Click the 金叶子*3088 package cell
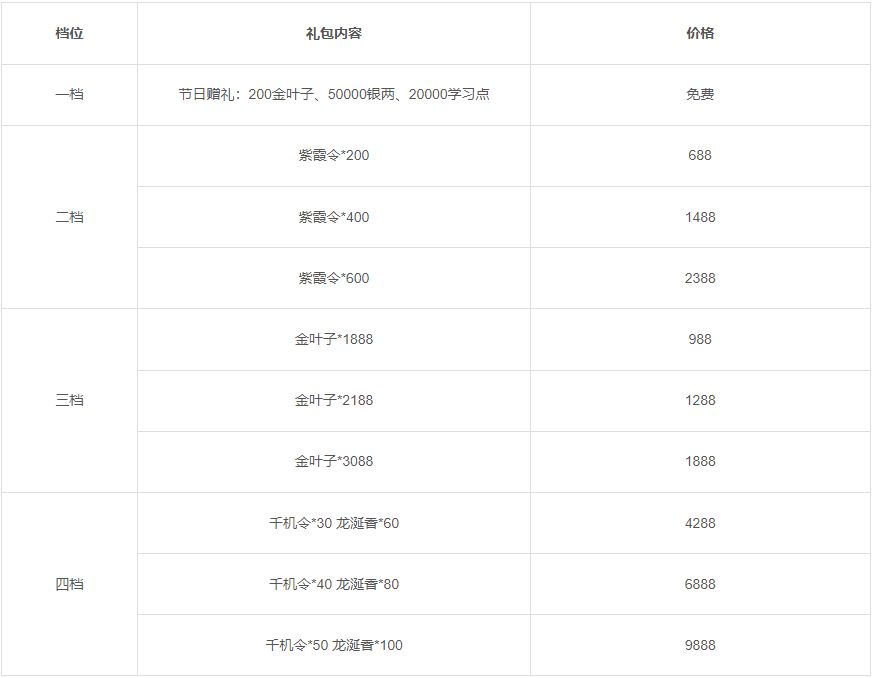This screenshot has height=678, width=877. (x=334, y=461)
